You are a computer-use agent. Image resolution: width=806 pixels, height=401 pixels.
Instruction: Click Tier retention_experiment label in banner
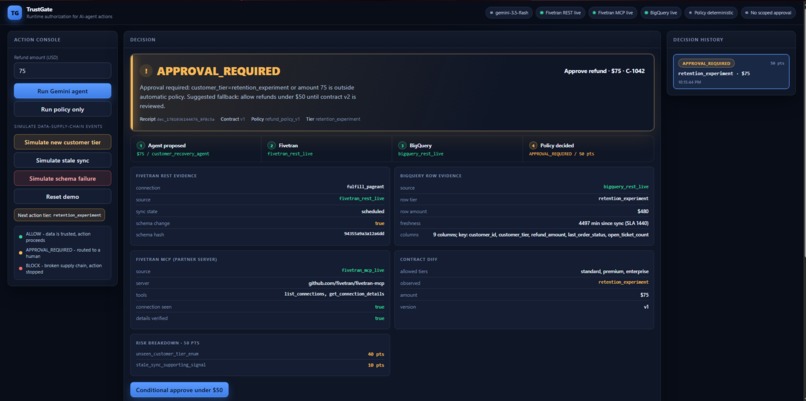pyautogui.click(x=333, y=119)
